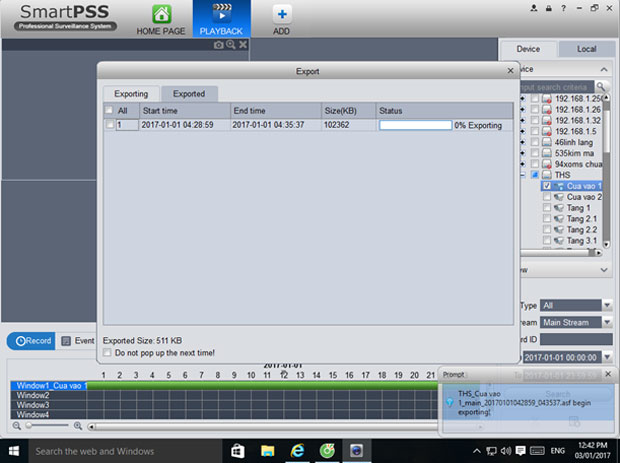Check the Tang 2.2 camera
The height and width of the screenshot is (463, 620).
547,229
